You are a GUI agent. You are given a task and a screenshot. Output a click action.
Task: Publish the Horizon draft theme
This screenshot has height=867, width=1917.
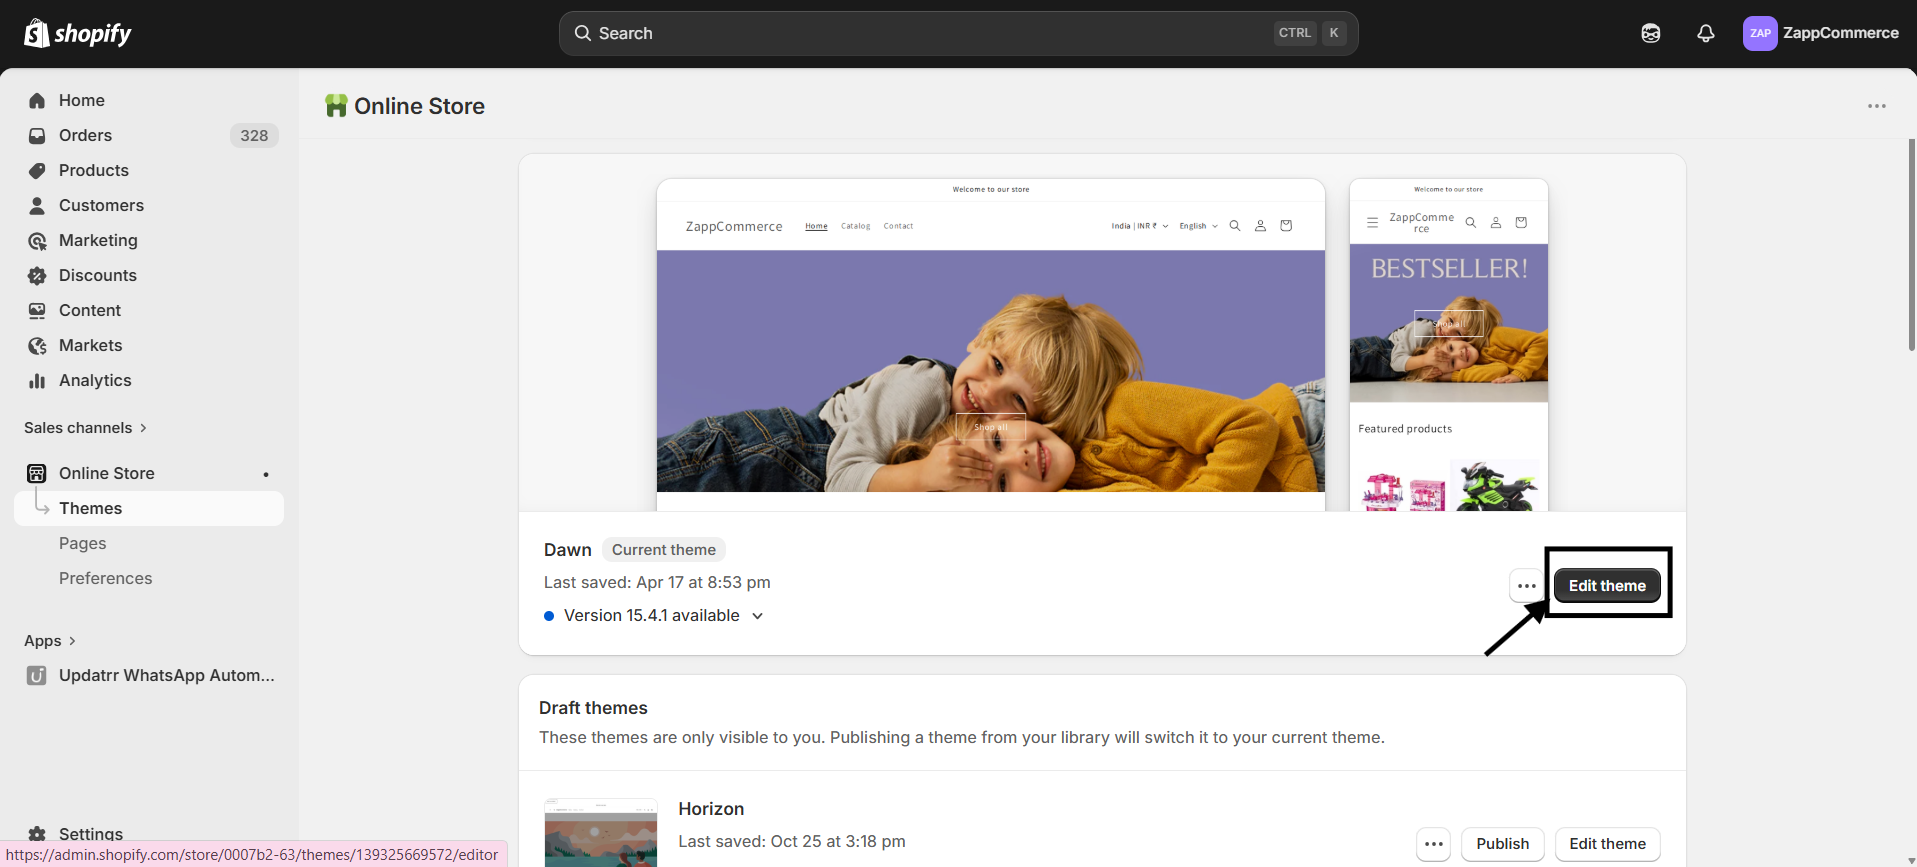click(x=1502, y=844)
